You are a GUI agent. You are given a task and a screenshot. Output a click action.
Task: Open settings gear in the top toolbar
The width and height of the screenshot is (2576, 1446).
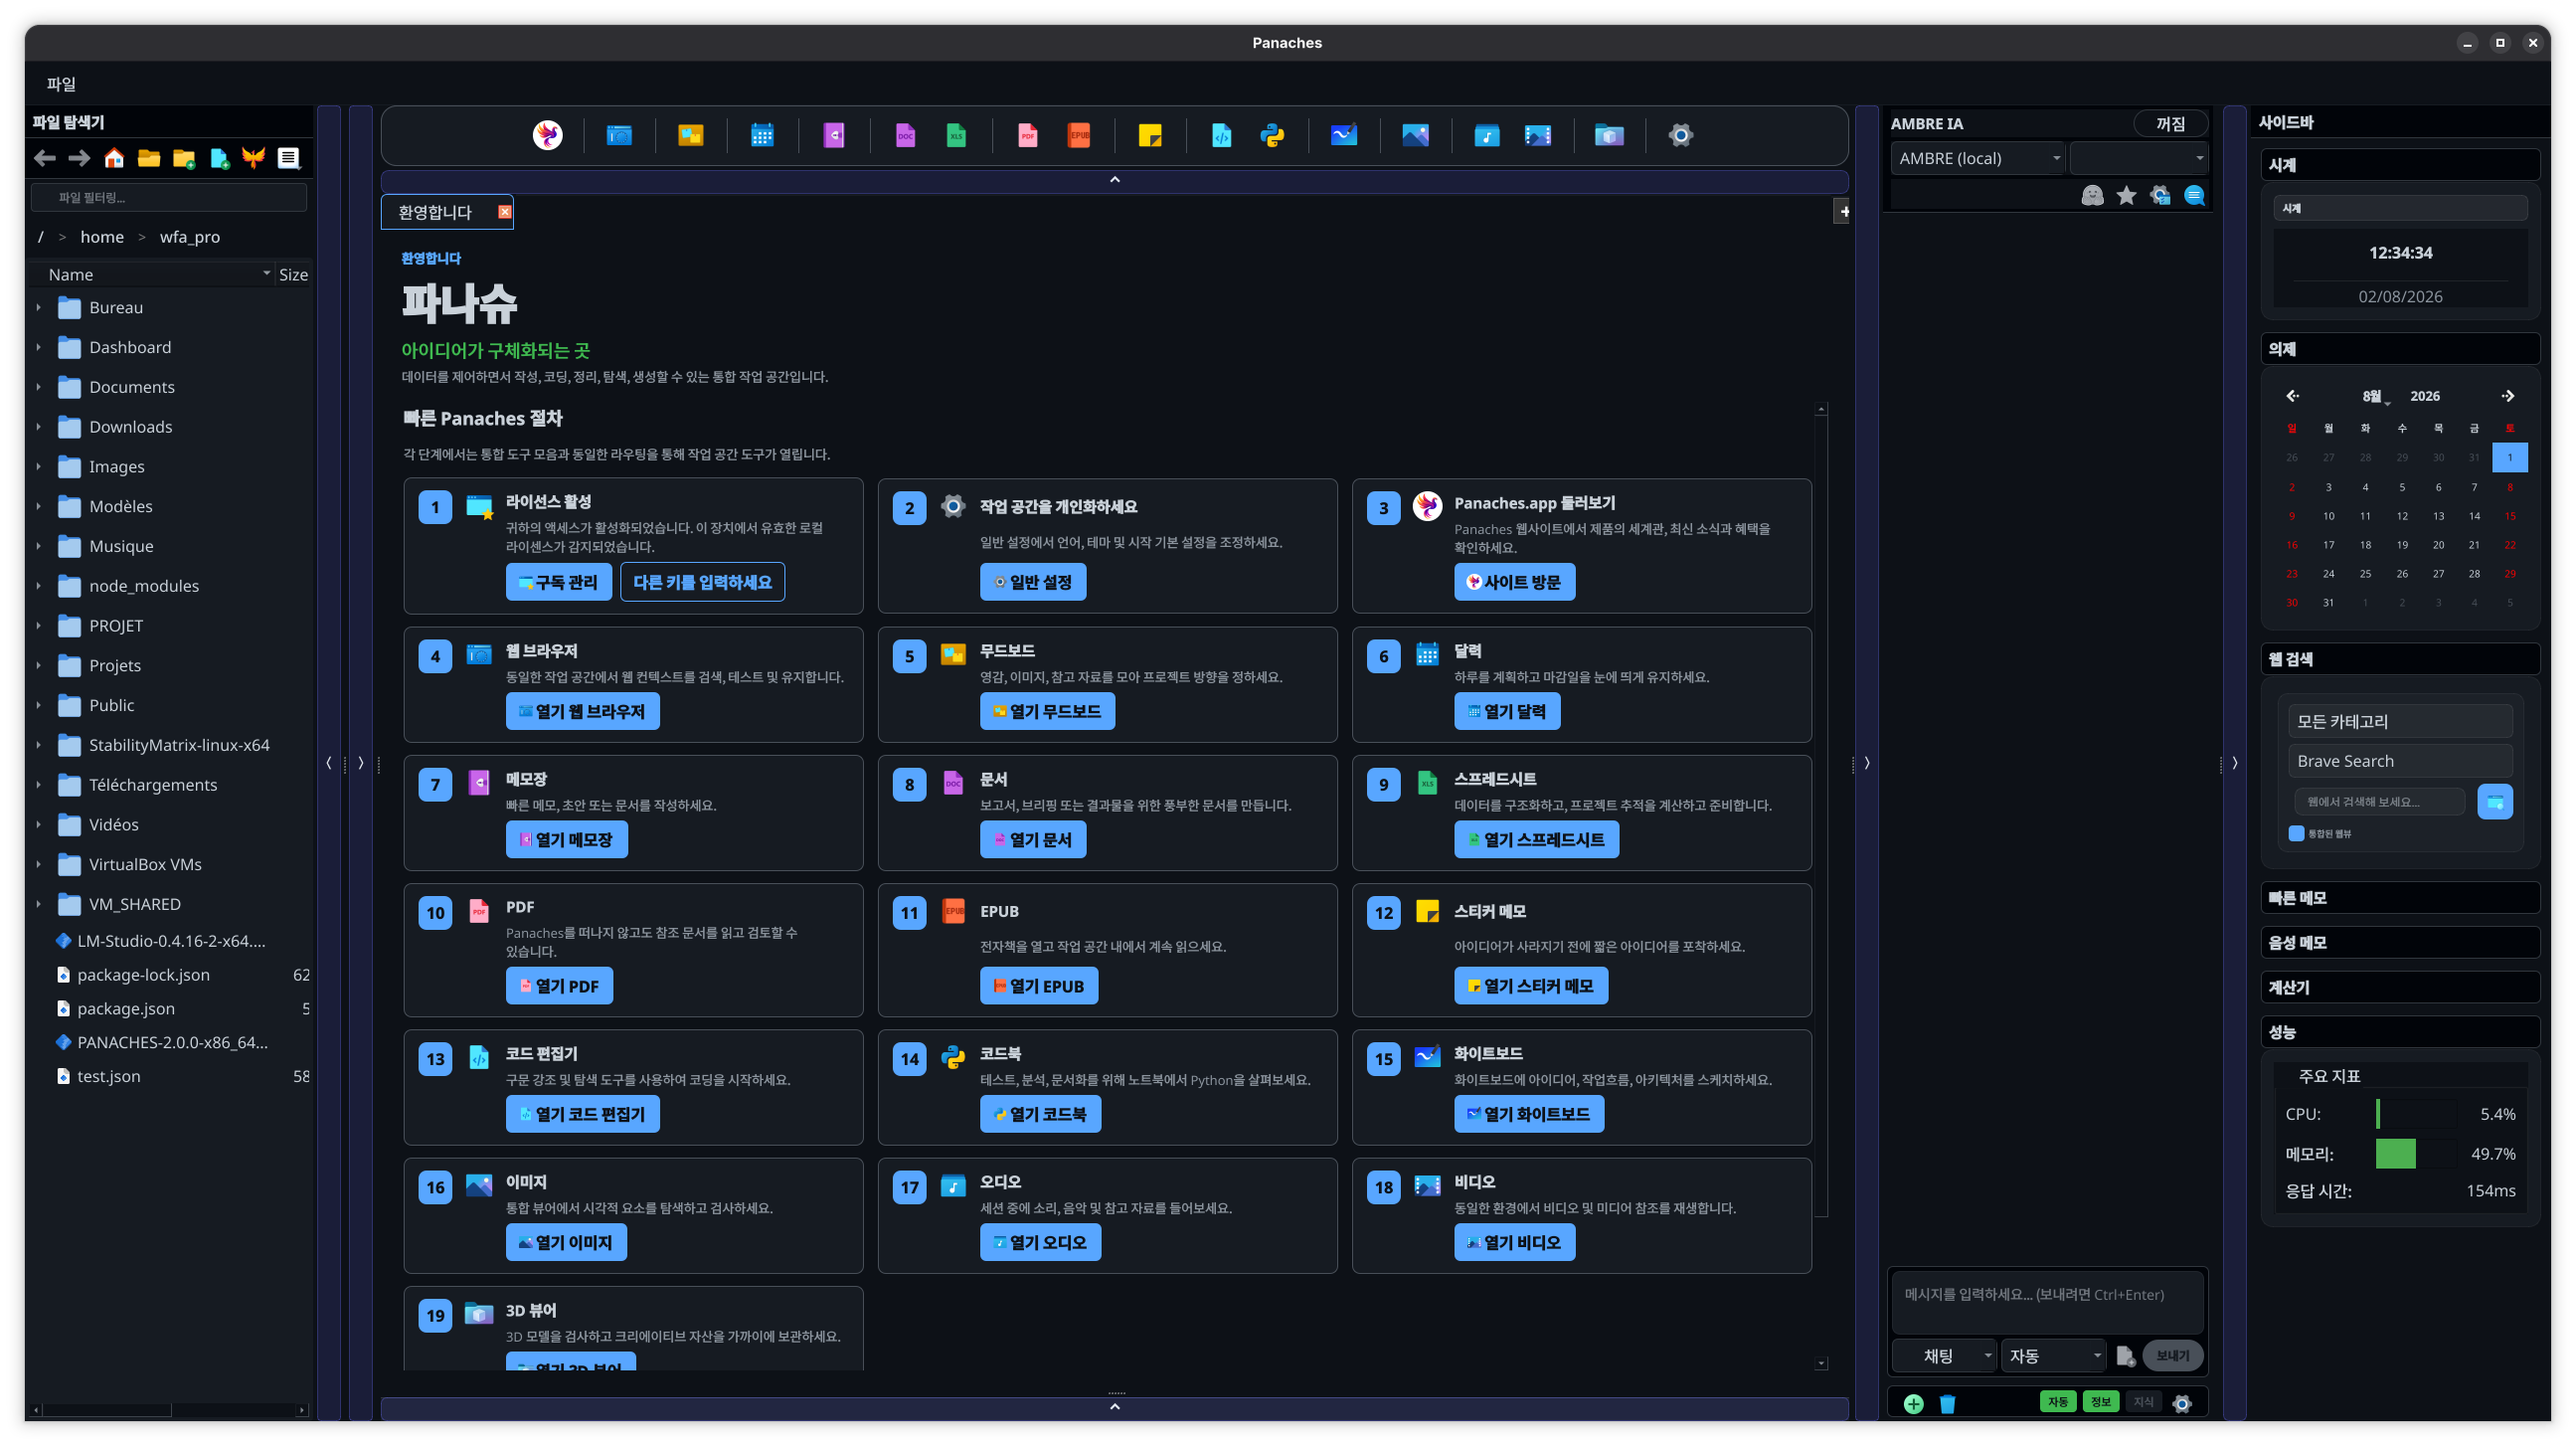[x=1681, y=135]
